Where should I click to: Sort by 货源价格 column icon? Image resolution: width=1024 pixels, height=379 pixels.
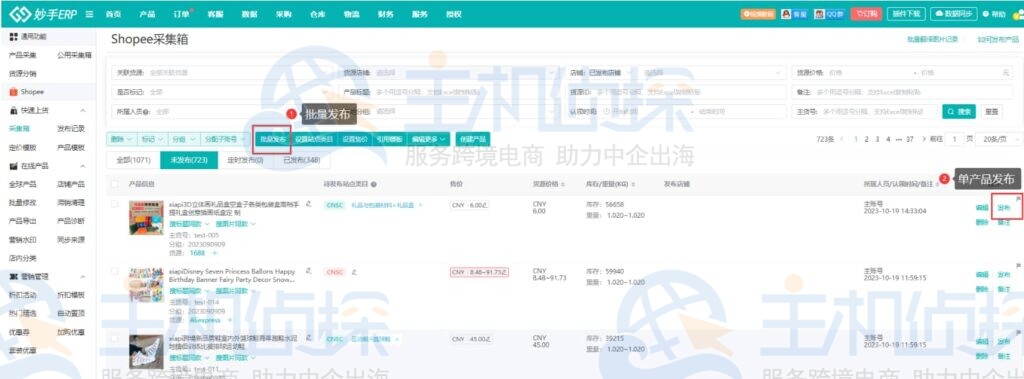[x=564, y=185]
